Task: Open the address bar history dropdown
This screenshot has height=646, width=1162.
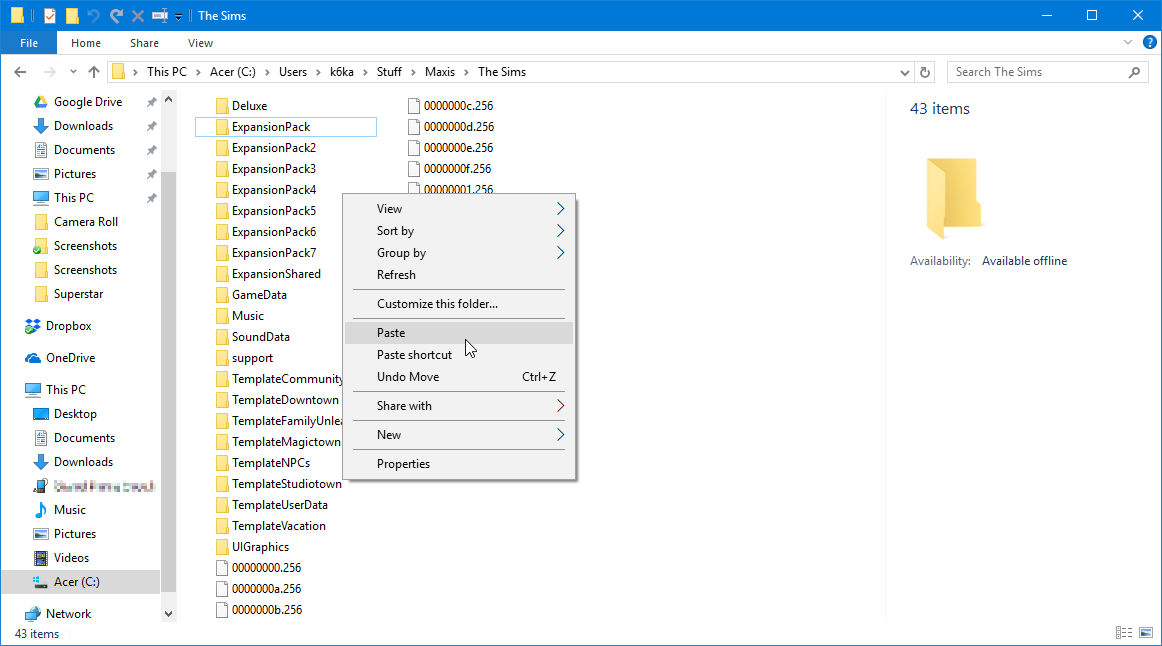Action: pyautogui.click(x=905, y=72)
